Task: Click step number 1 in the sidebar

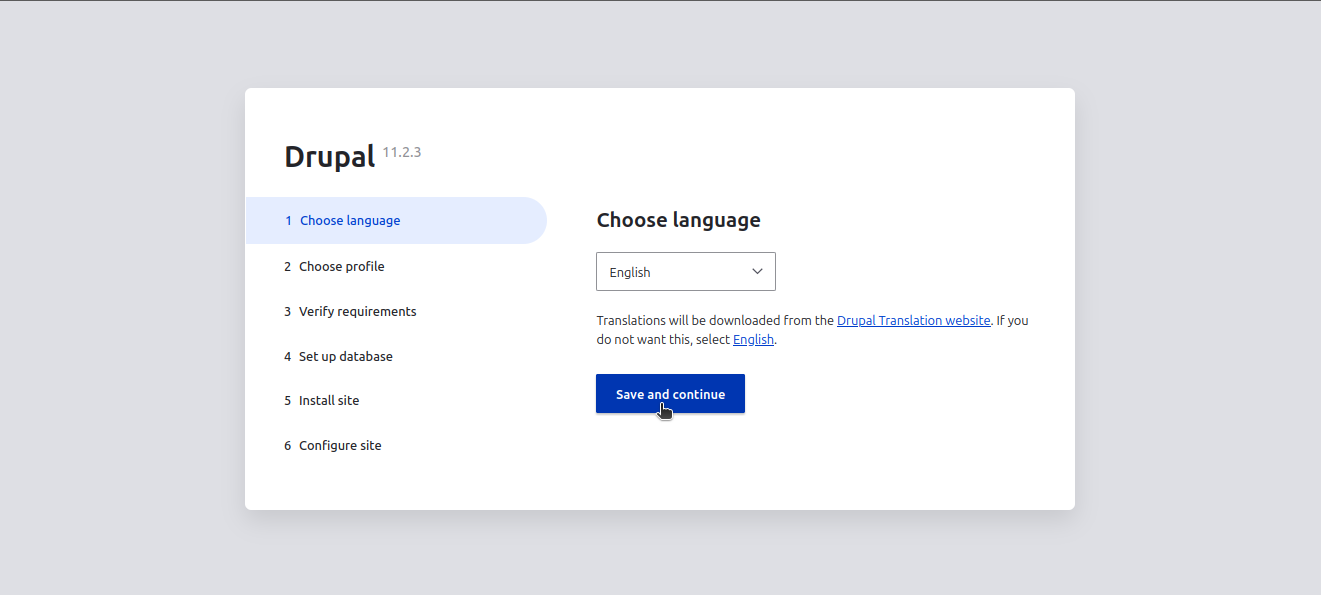Action: tap(288, 220)
